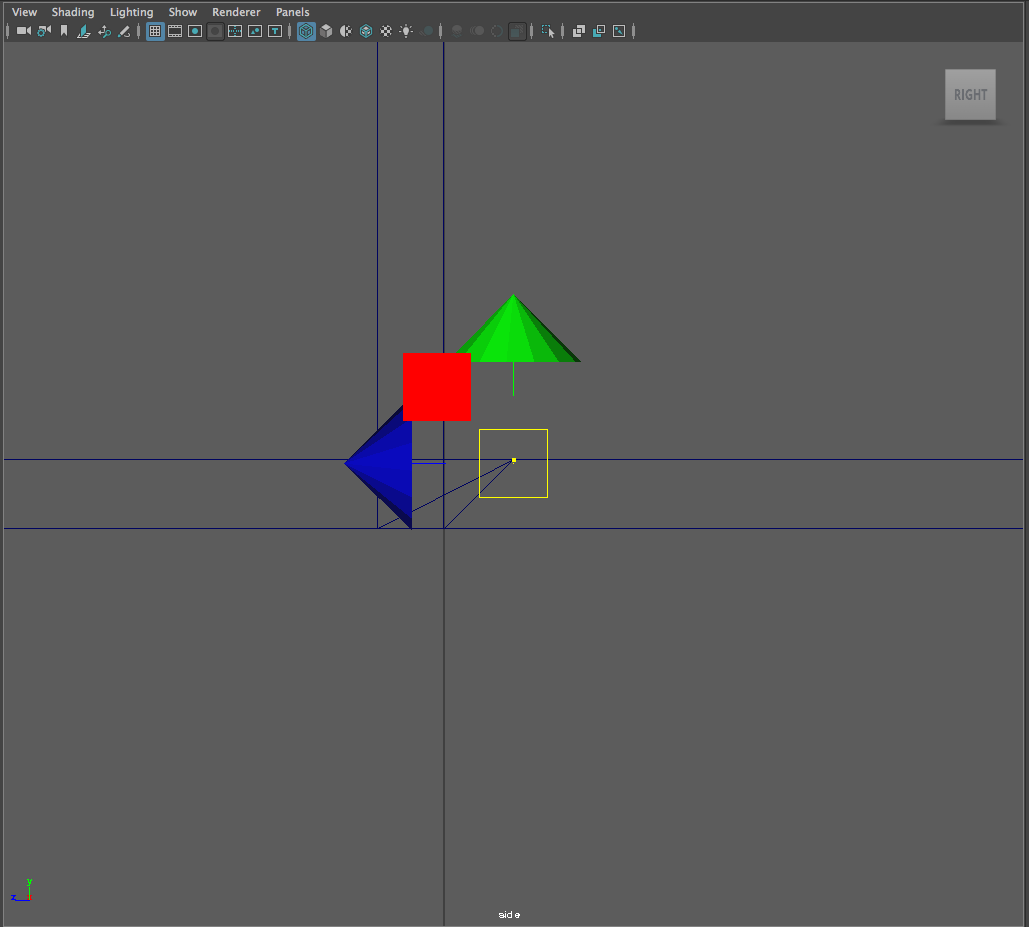This screenshot has width=1029, height=927.
Task: Open the Panels menu
Action: pyautogui.click(x=292, y=12)
